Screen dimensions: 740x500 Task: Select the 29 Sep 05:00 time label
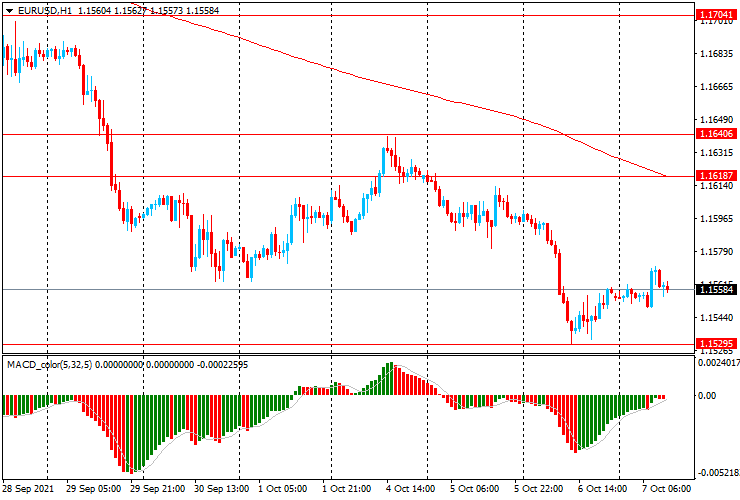tap(93, 489)
